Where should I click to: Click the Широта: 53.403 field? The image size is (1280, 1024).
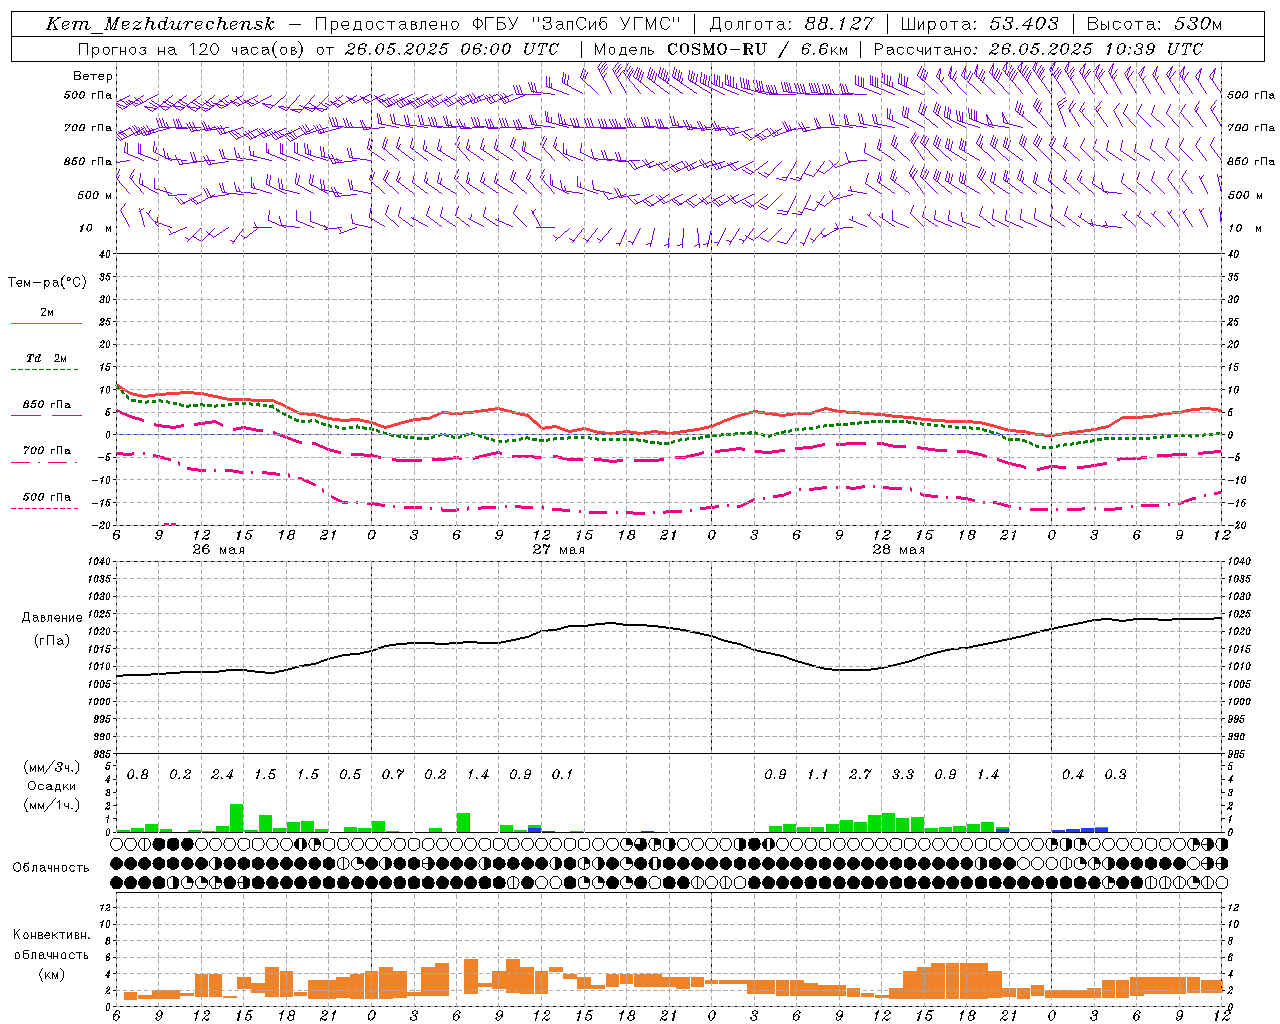(980, 24)
